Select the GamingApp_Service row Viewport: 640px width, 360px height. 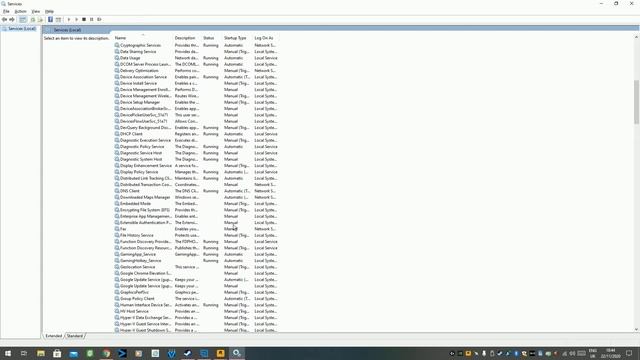(x=196, y=254)
